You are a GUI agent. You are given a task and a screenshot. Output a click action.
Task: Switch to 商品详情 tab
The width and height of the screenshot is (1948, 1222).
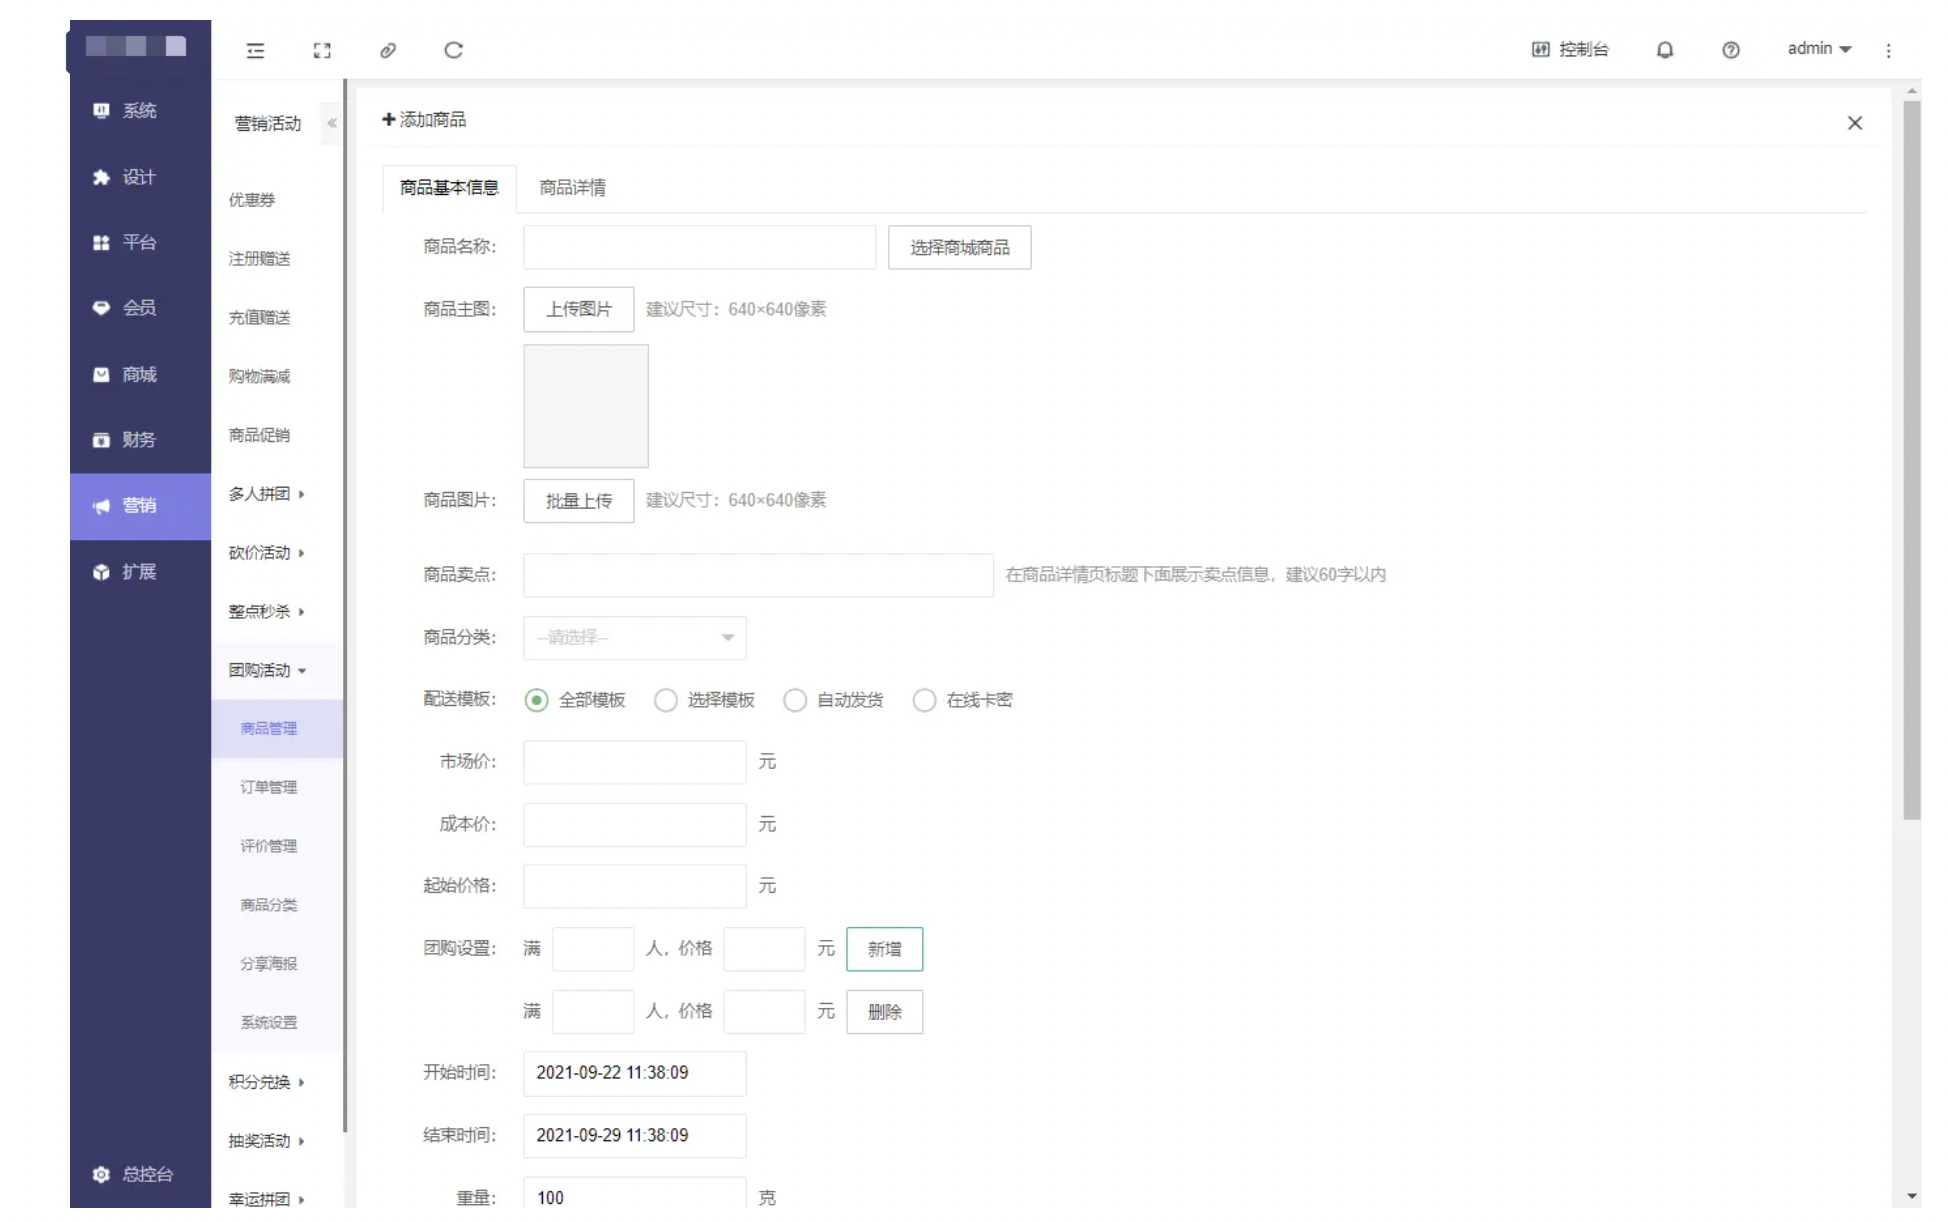[x=572, y=188]
